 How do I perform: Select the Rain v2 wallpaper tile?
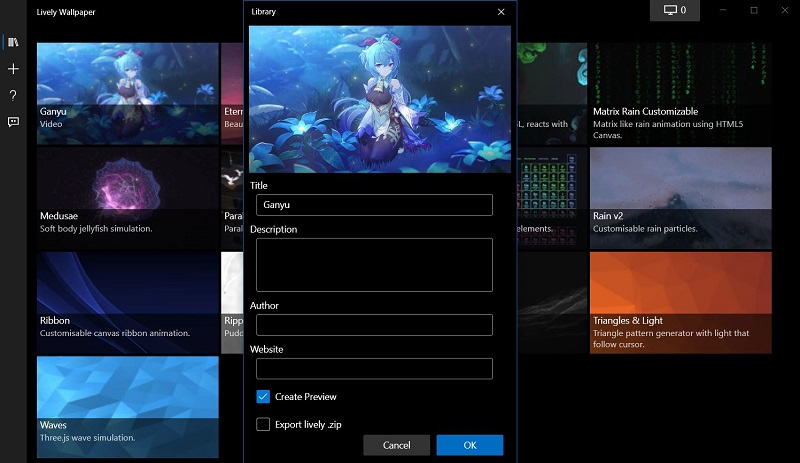click(x=681, y=198)
